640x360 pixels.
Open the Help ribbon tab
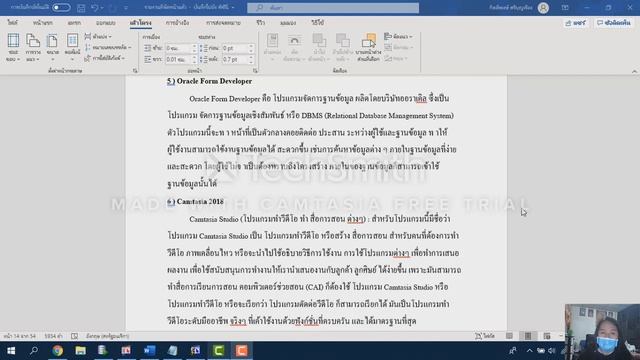pos(318,23)
